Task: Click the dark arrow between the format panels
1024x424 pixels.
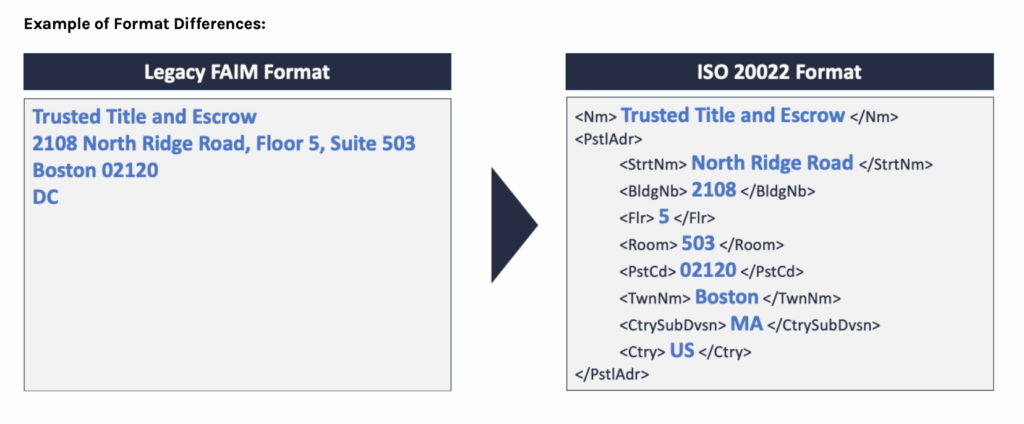Action: click(512, 225)
